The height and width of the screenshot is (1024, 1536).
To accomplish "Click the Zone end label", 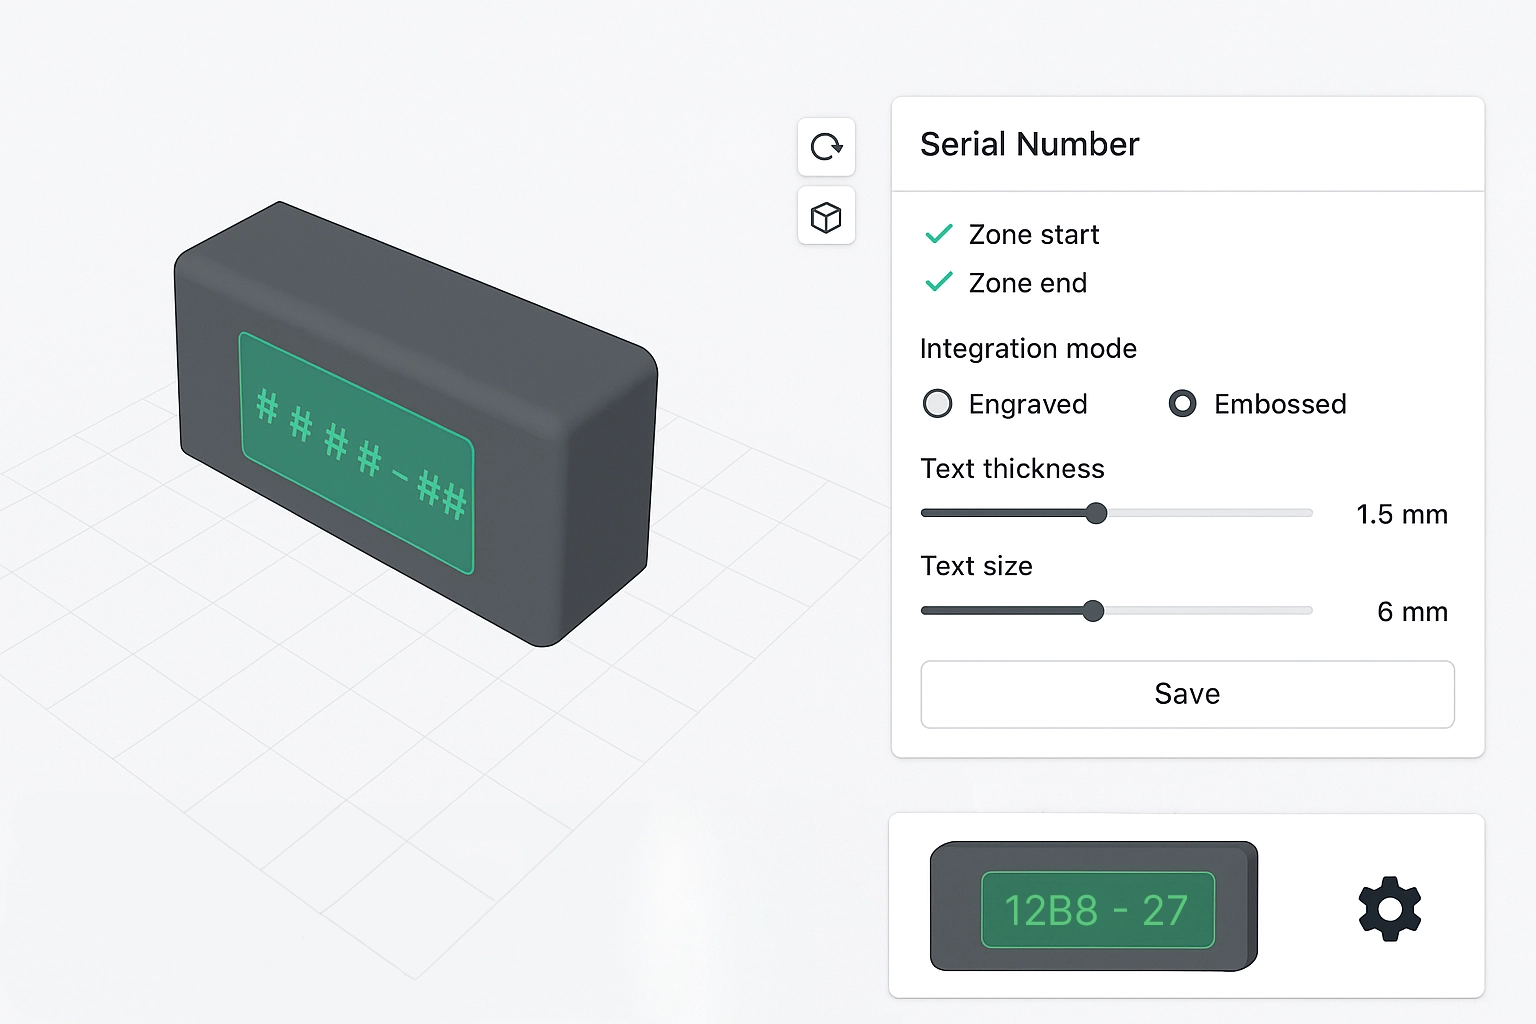I will click(1027, 283).
